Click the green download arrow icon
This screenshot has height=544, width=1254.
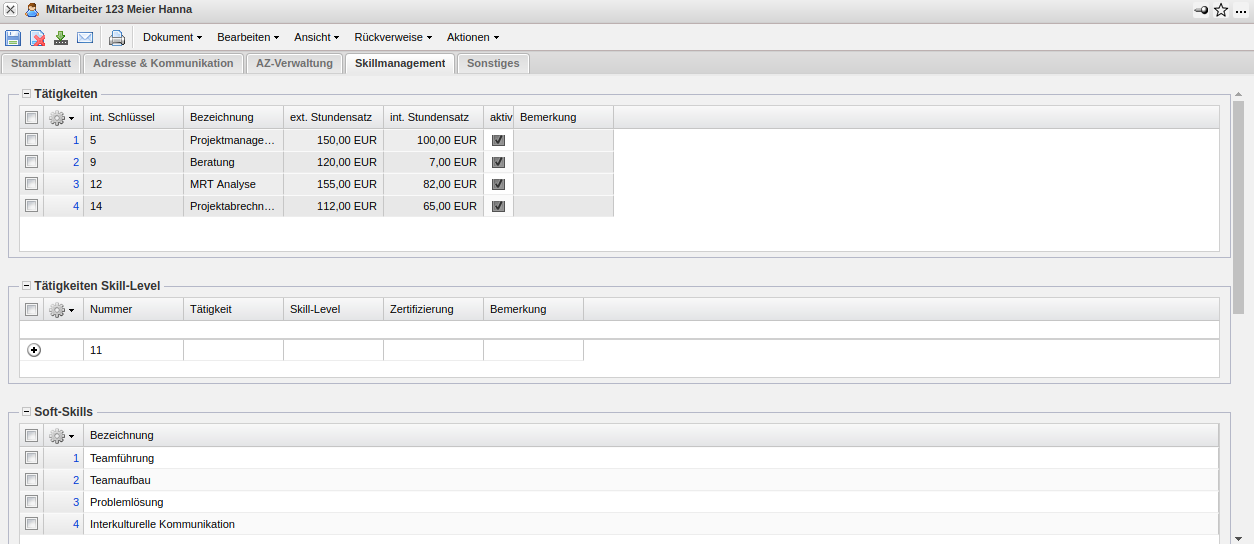pos(61,38)
